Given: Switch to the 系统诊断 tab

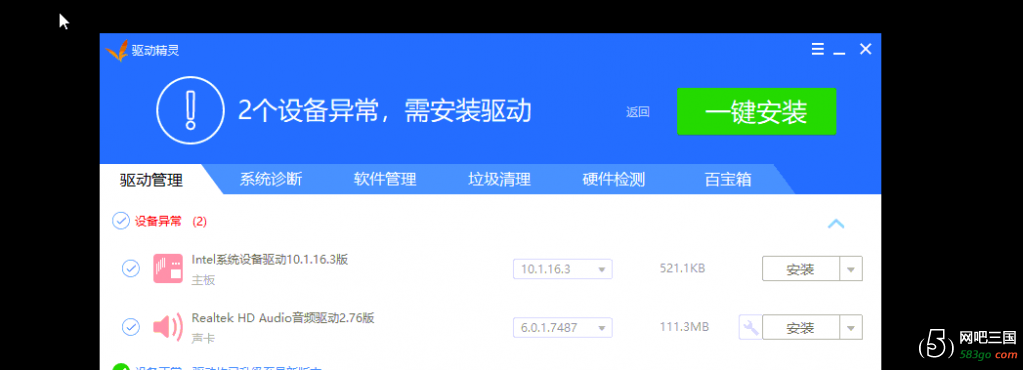Looking at the screenshot, I should point(270,179).
